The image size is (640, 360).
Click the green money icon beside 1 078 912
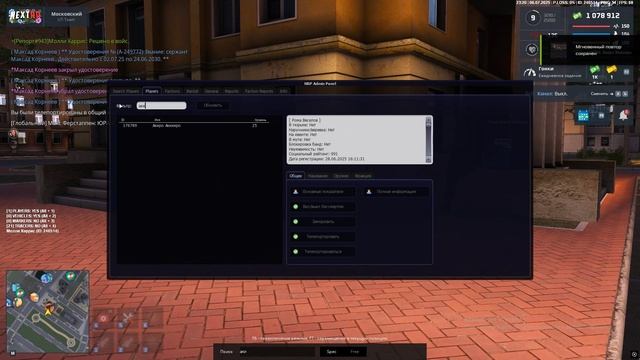[577, 16]
